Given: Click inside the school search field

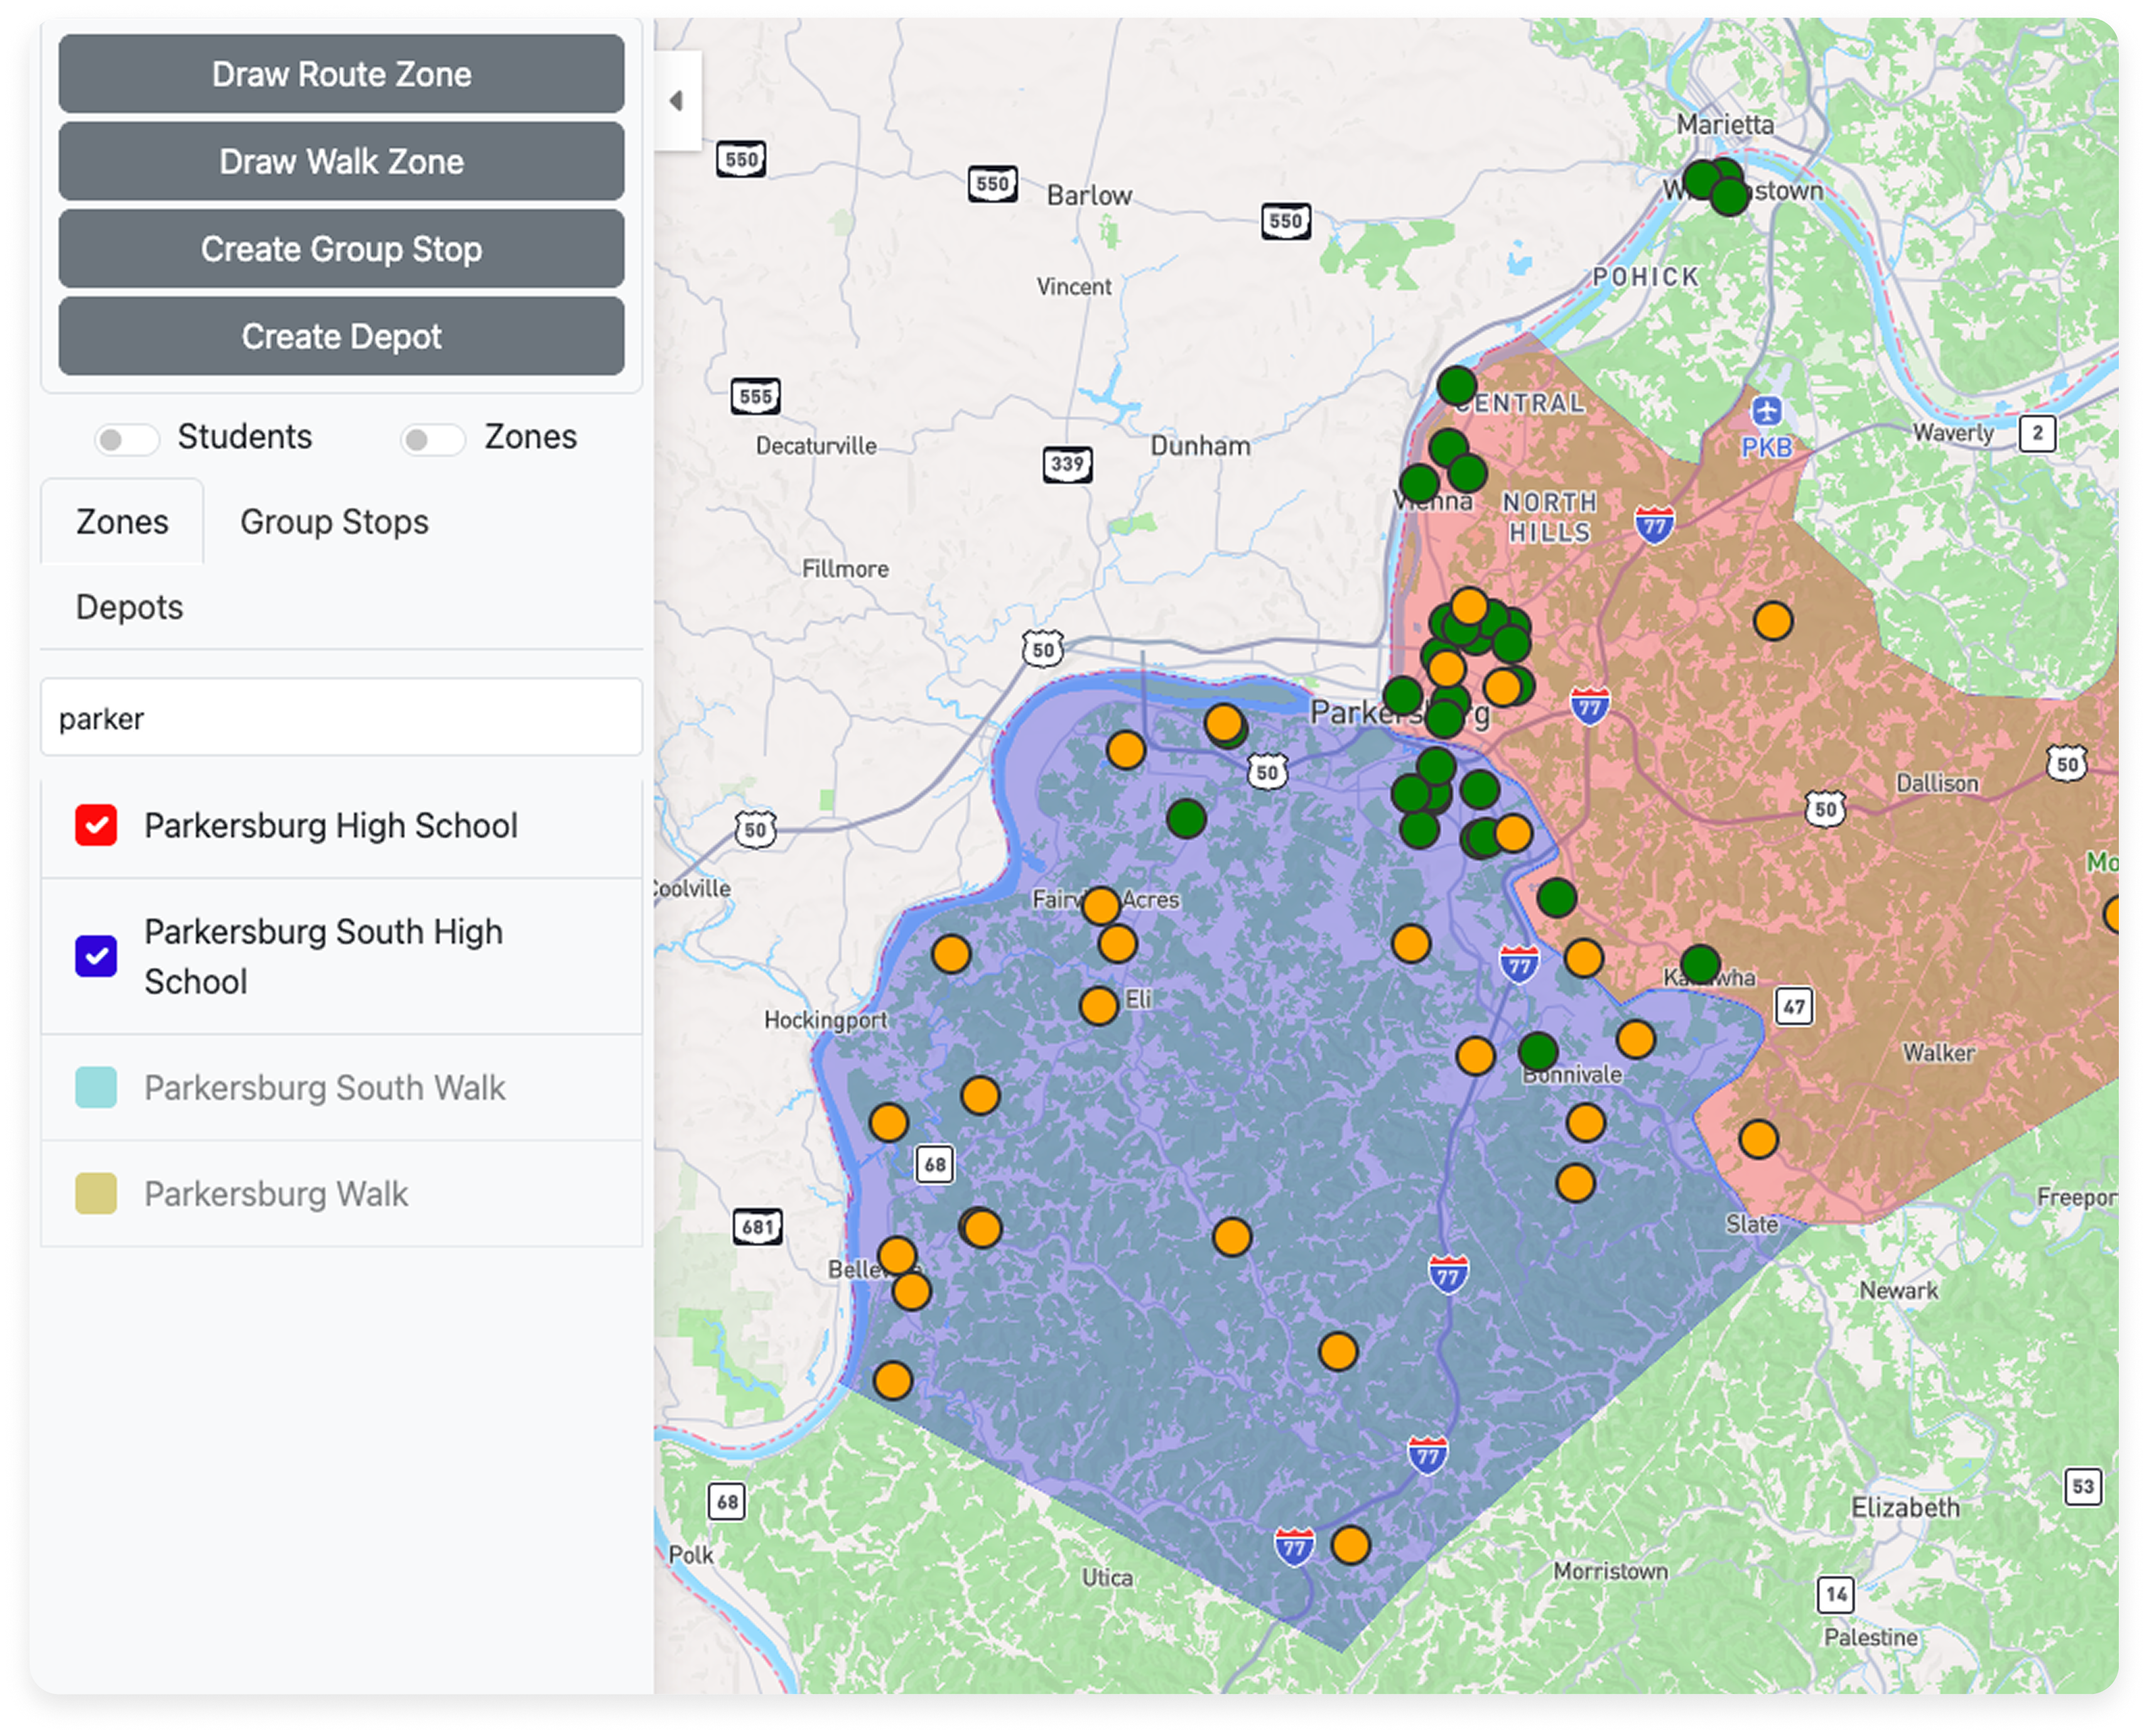Looking at the screenshot, I should (x=341, y=717).
